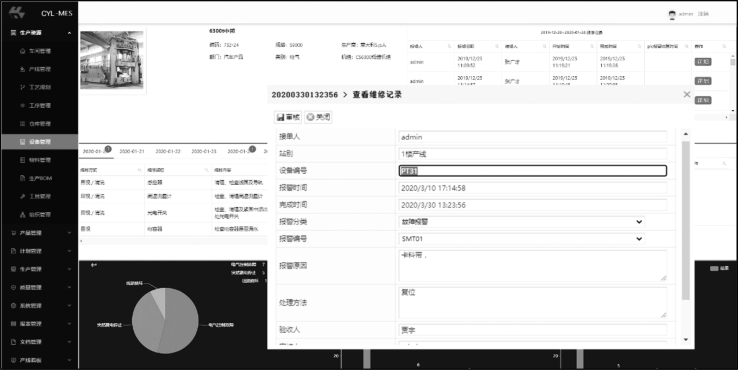Expand the 文档管理 sidebar group
Viewport: 738px width, 370px height.
[x=69, y=342]
